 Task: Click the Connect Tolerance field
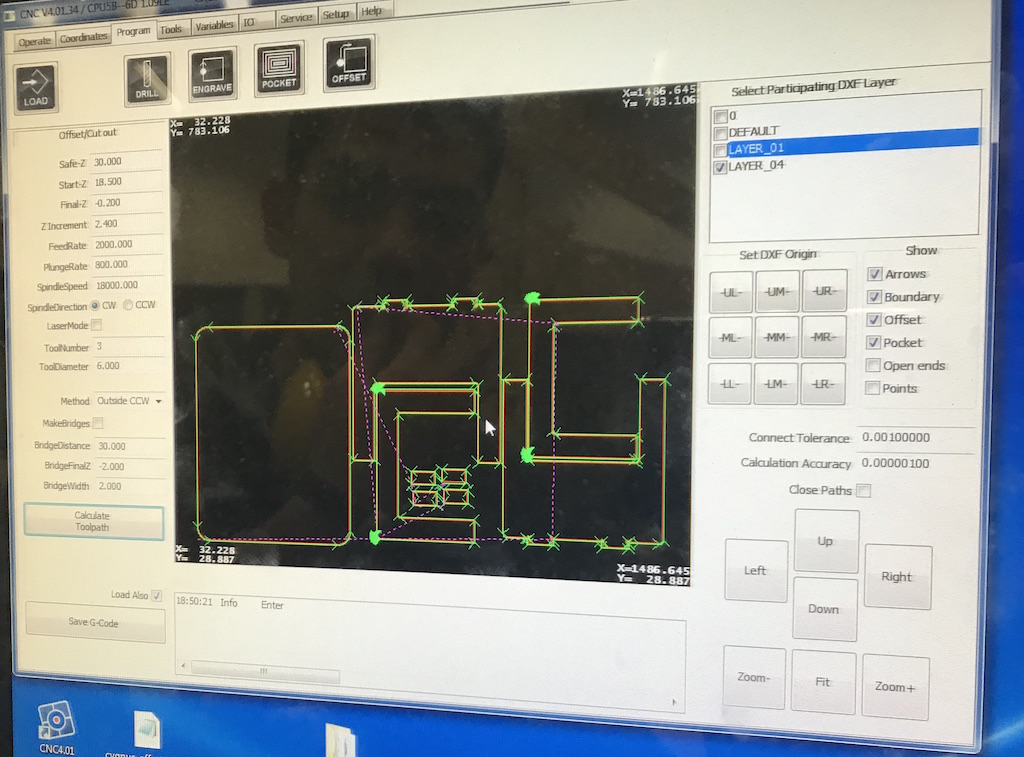[x=917, y=438]
